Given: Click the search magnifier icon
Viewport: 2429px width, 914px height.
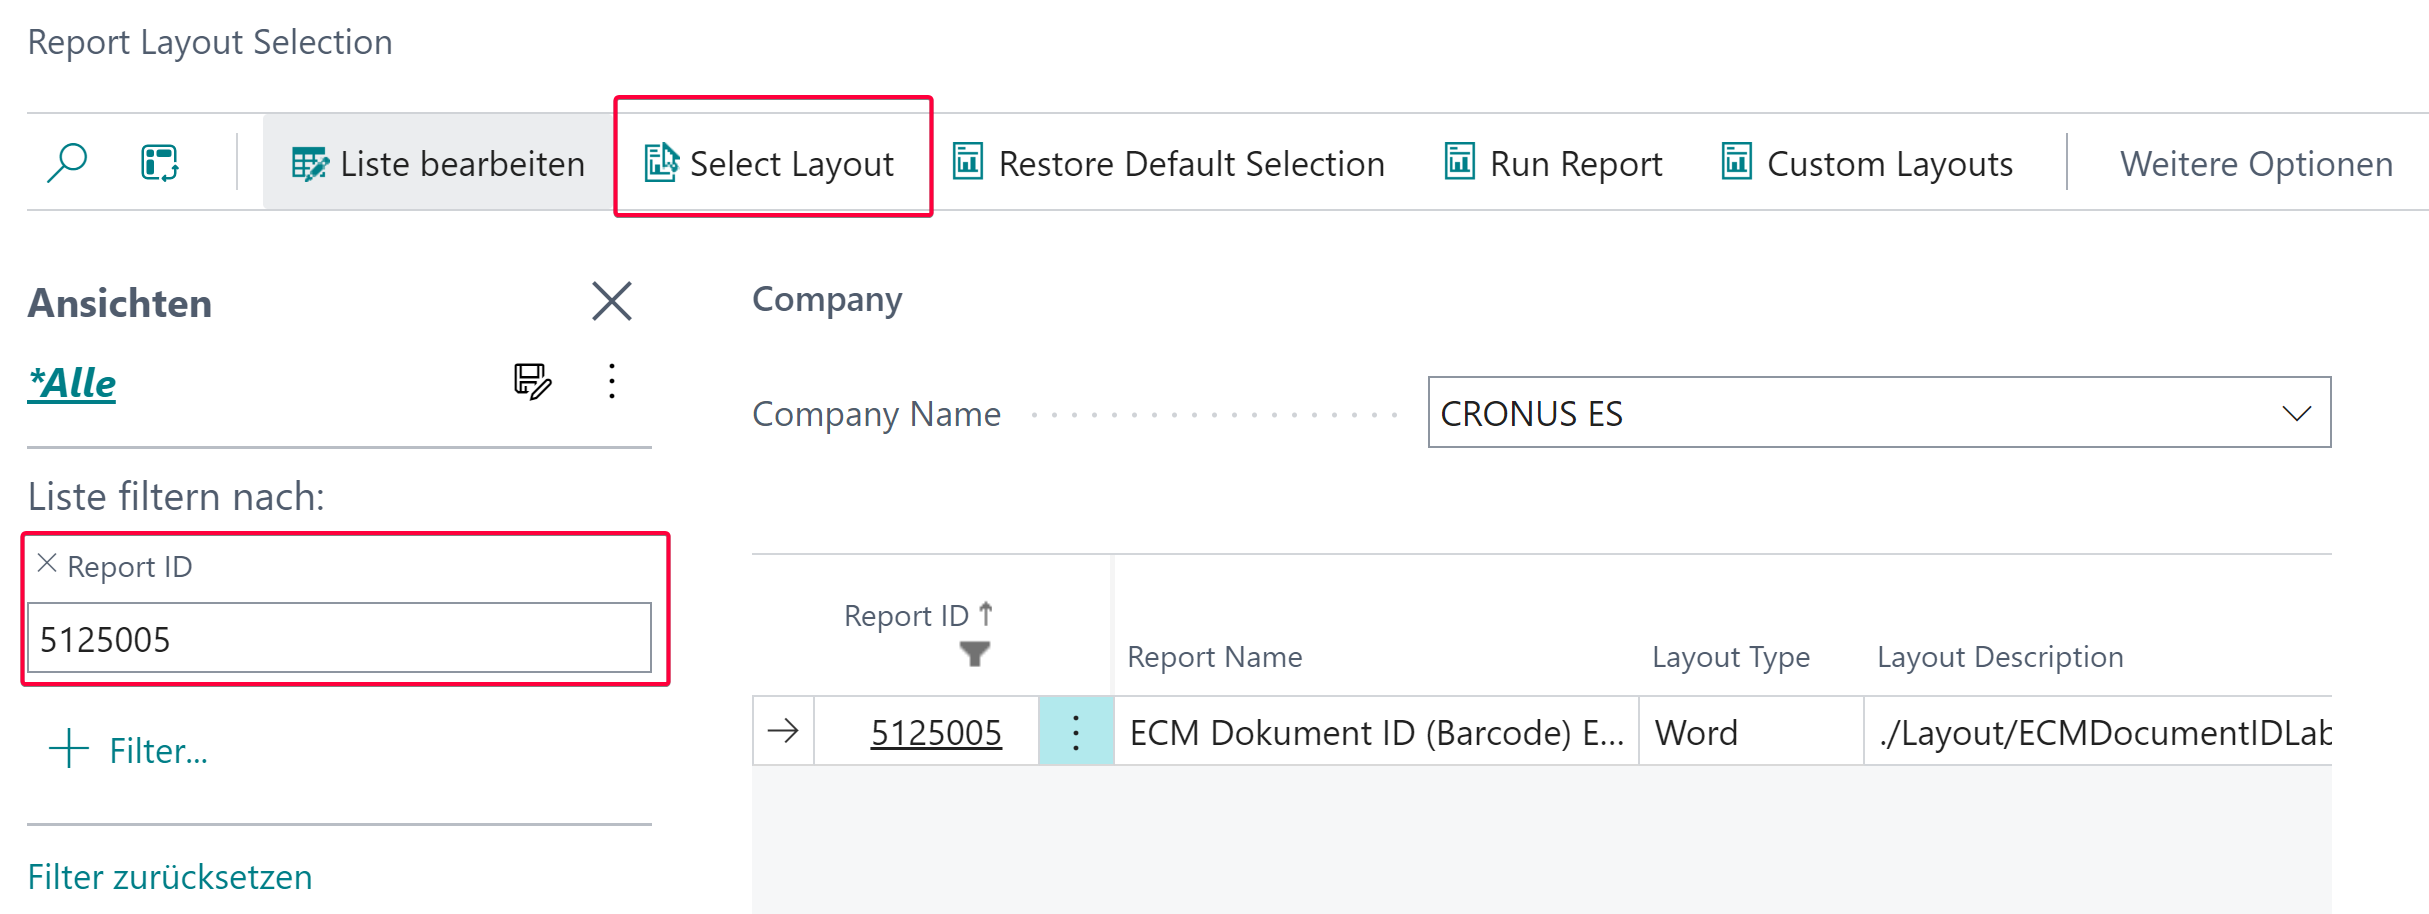Looking at the screenshot, I should tap(67, 162).
